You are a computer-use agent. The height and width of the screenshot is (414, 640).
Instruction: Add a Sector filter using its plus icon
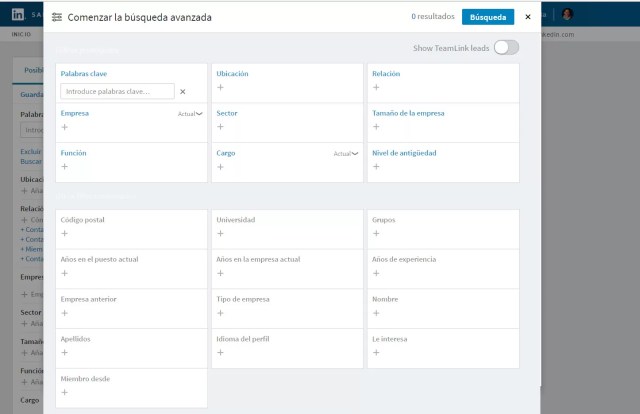tap(220, 127)
